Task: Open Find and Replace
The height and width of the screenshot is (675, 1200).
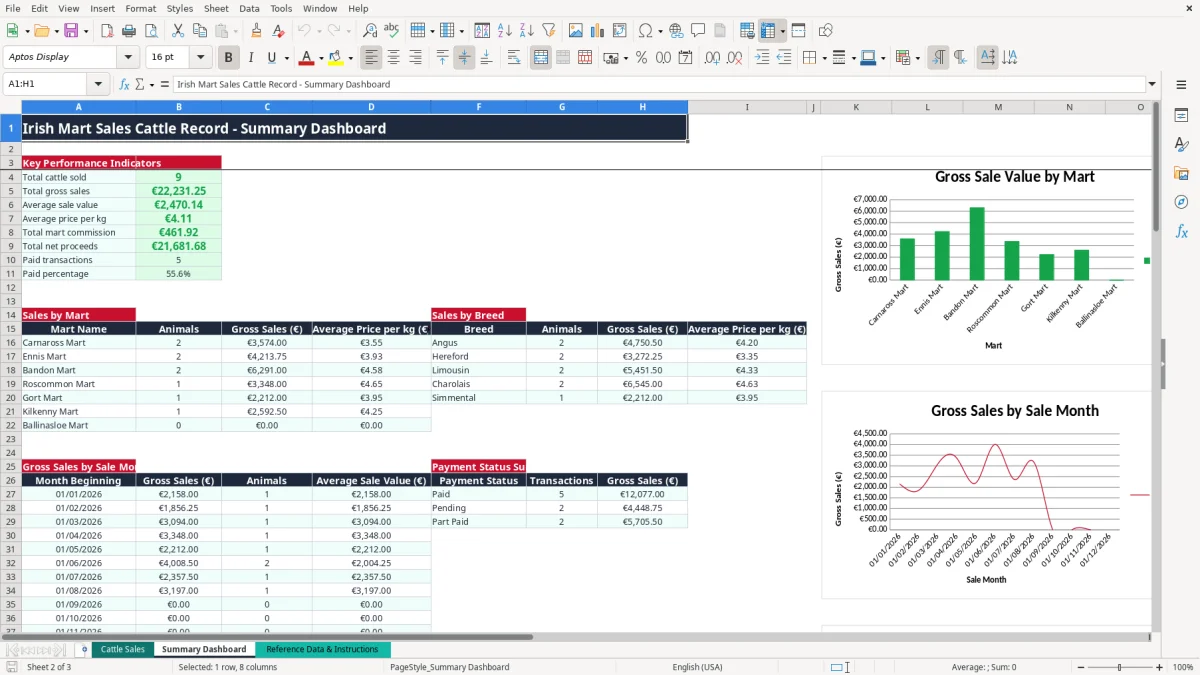Action: click(x=370, y=31)
